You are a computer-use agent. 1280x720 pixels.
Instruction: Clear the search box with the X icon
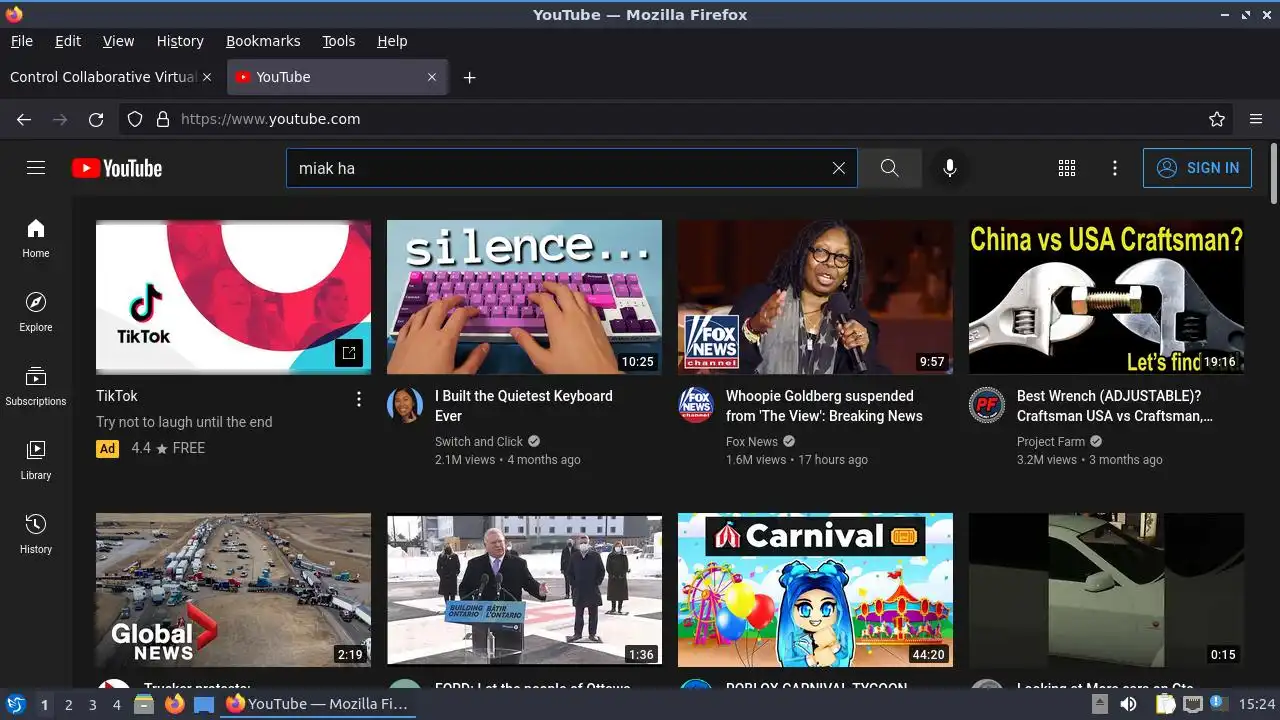point(839,168)
